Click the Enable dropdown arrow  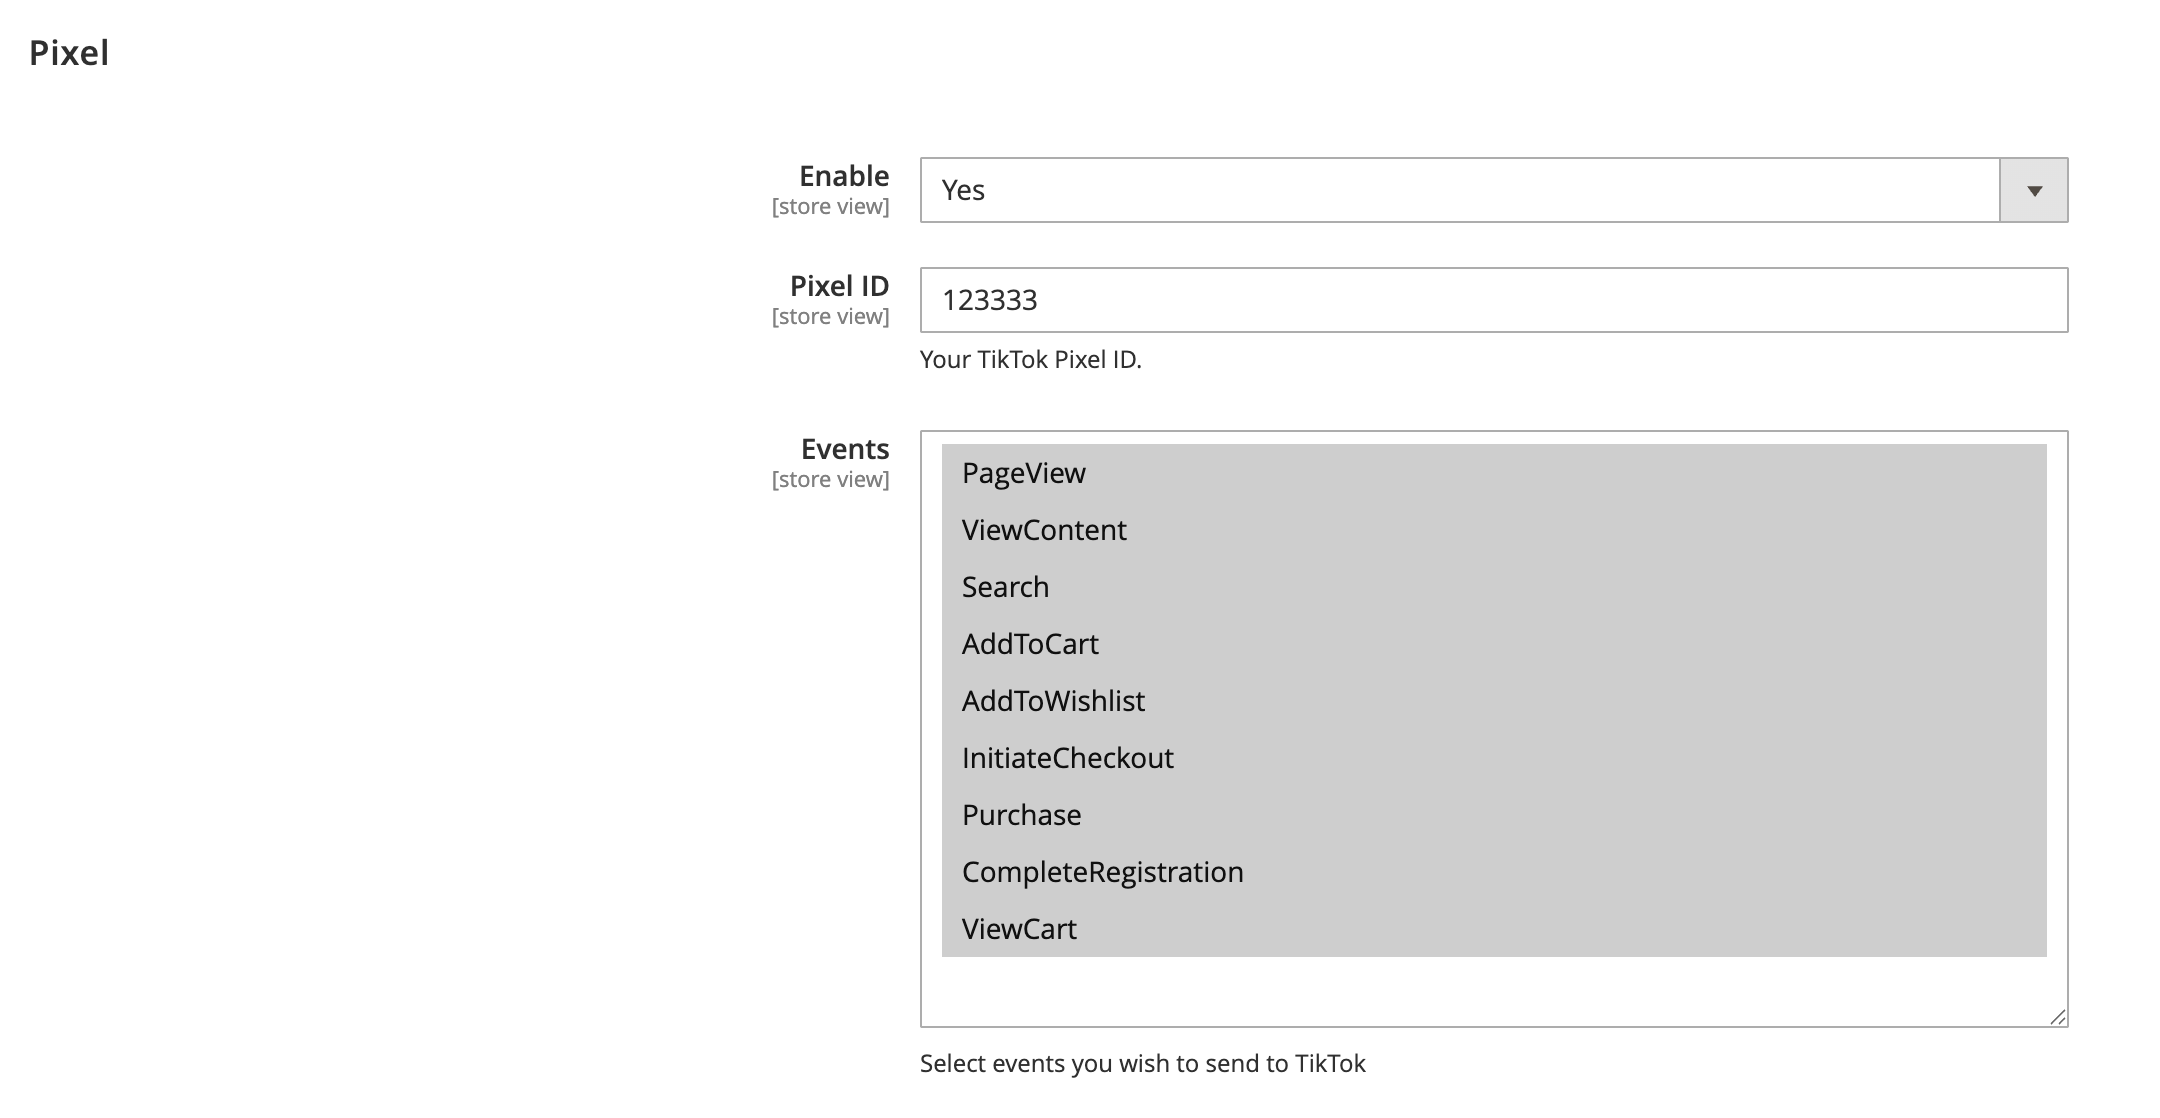pos(2033,190)
